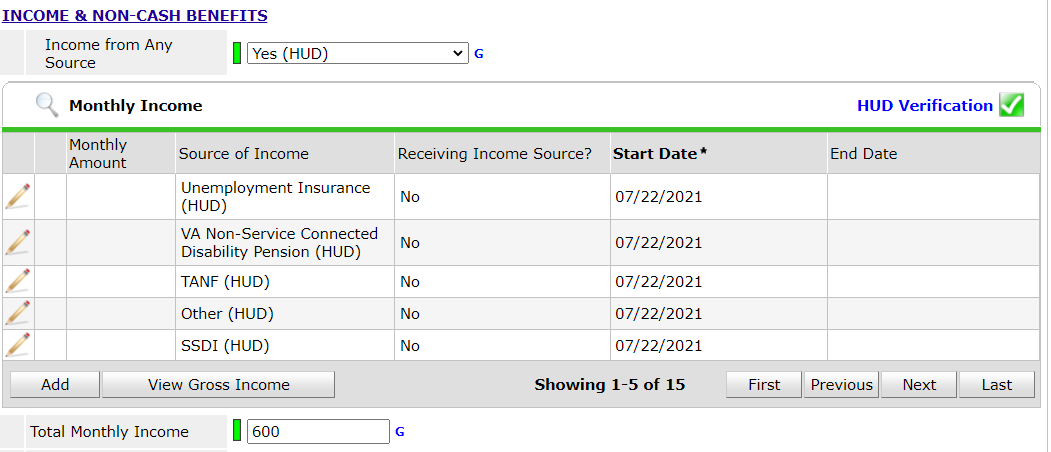This screenshot has height=452, width=1051.
Task: Click the Add button under Monthly Income
Action: point(55,385)
